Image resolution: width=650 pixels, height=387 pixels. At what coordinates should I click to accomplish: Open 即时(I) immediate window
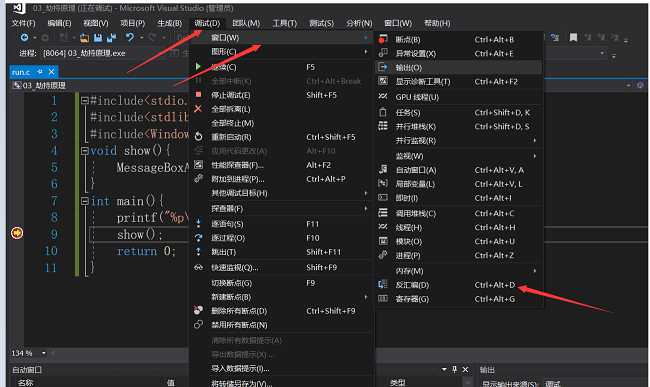459,198
